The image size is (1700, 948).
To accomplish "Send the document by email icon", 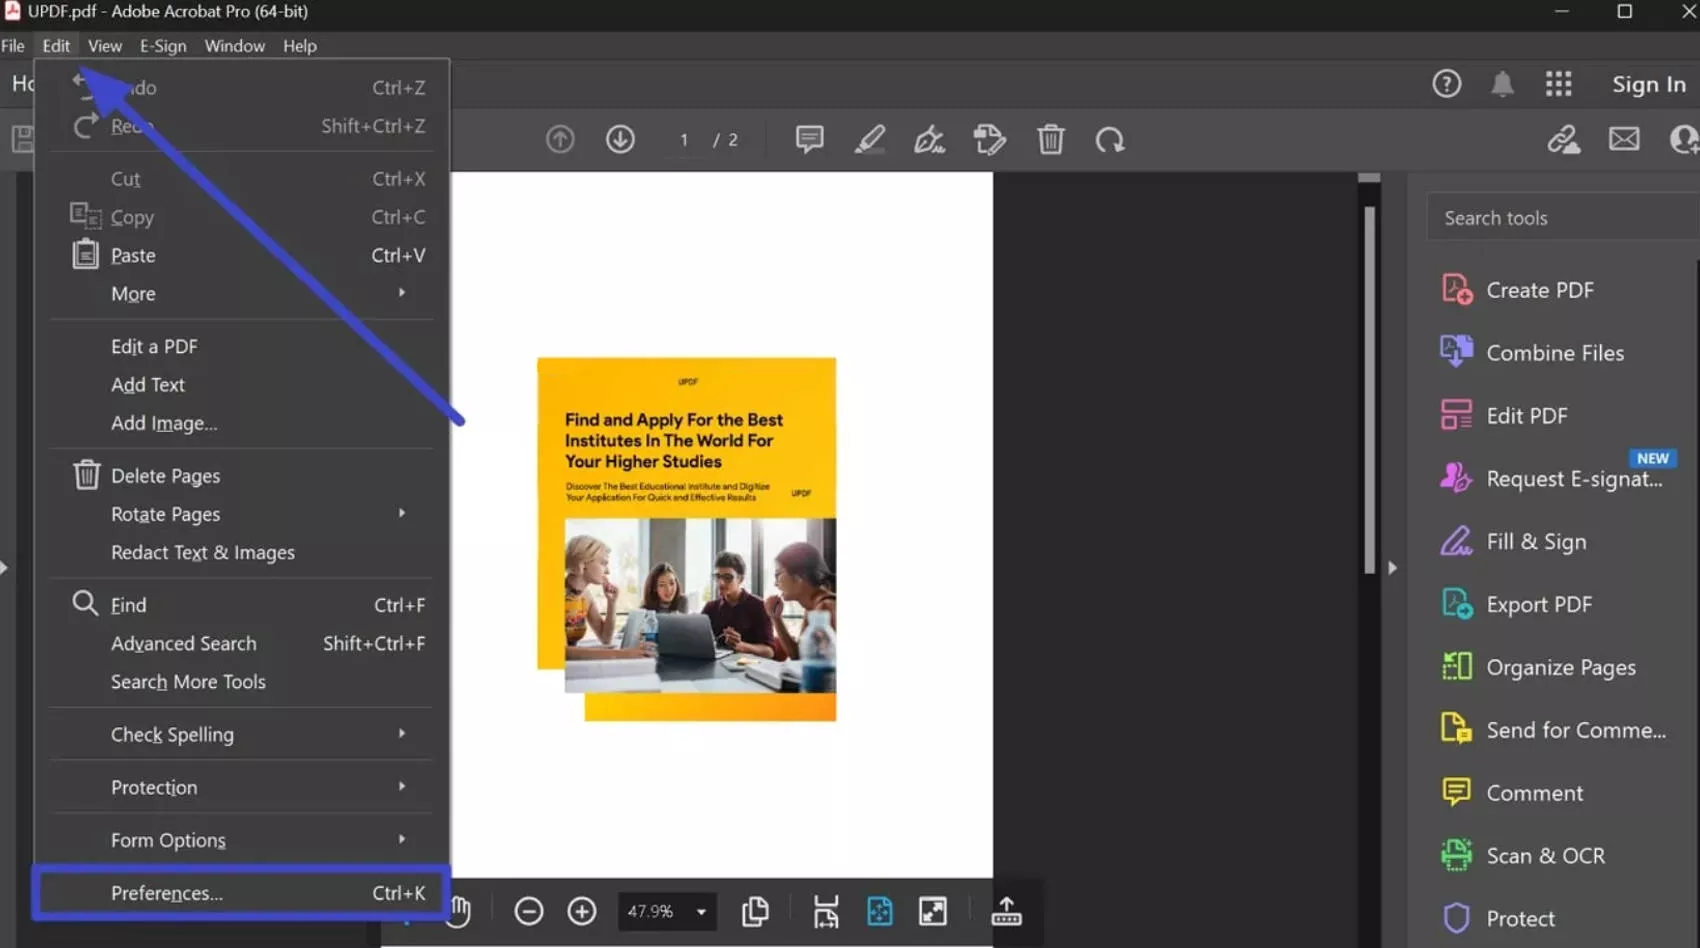I will [1623, 139].
